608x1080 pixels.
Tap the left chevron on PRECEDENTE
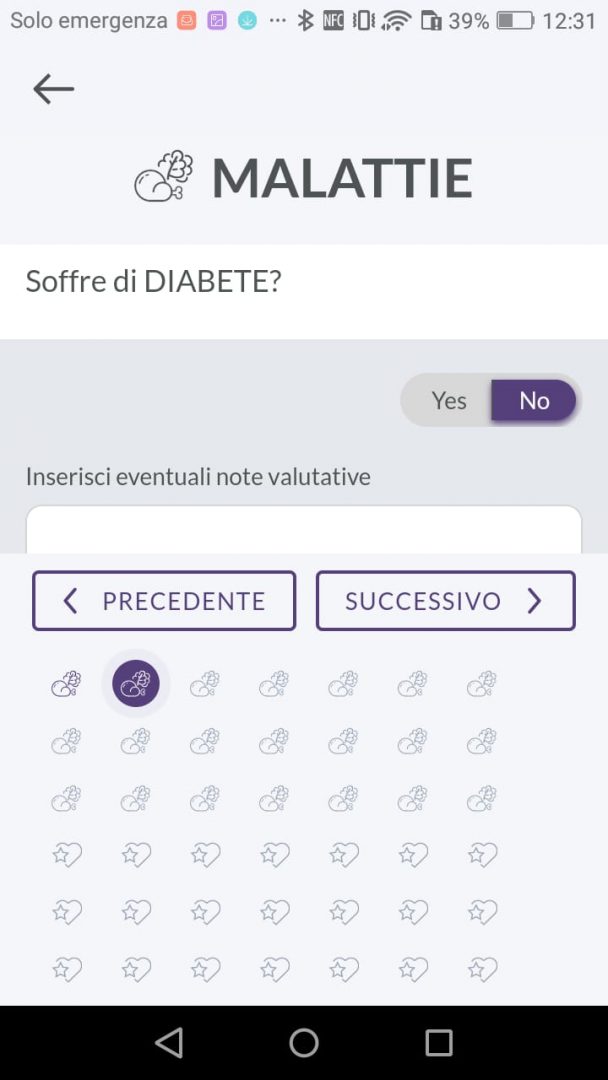[70, 601]
